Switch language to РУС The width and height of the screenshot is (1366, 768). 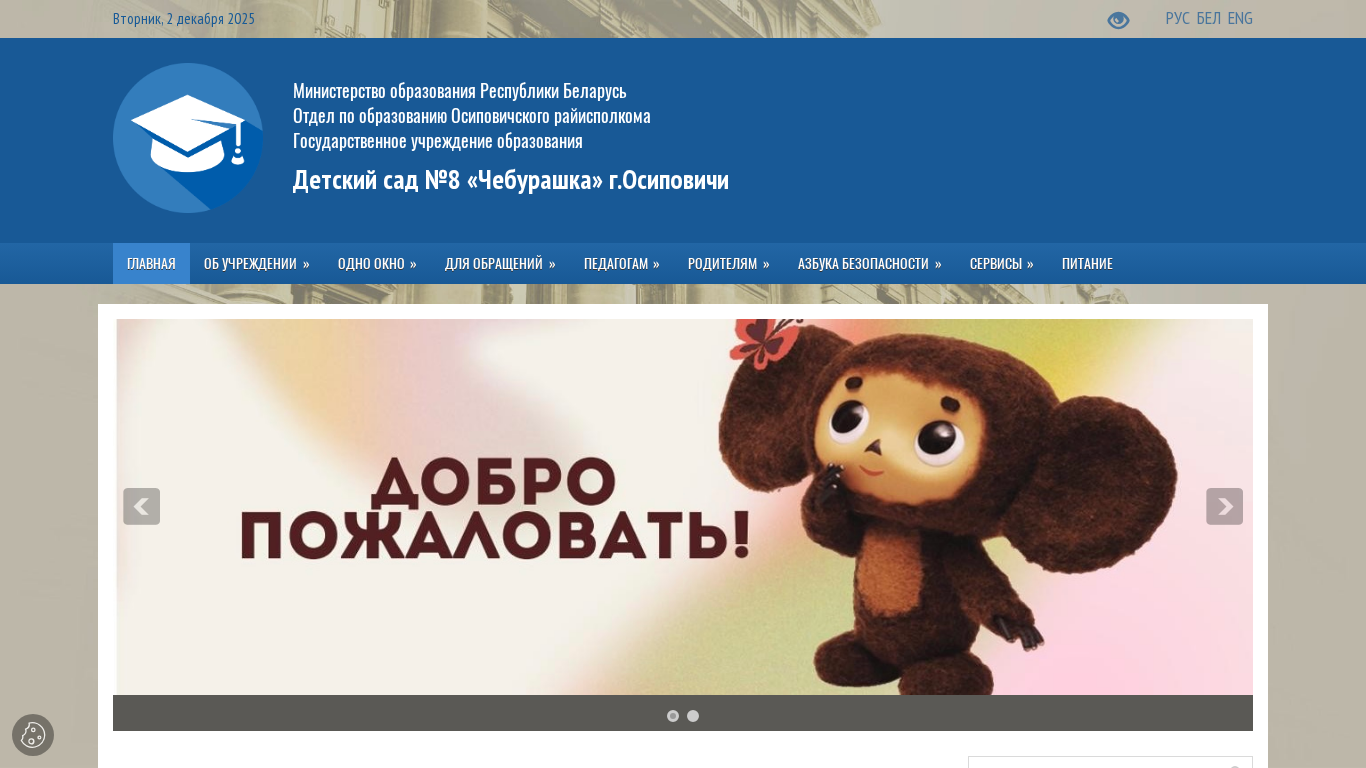1178,19
